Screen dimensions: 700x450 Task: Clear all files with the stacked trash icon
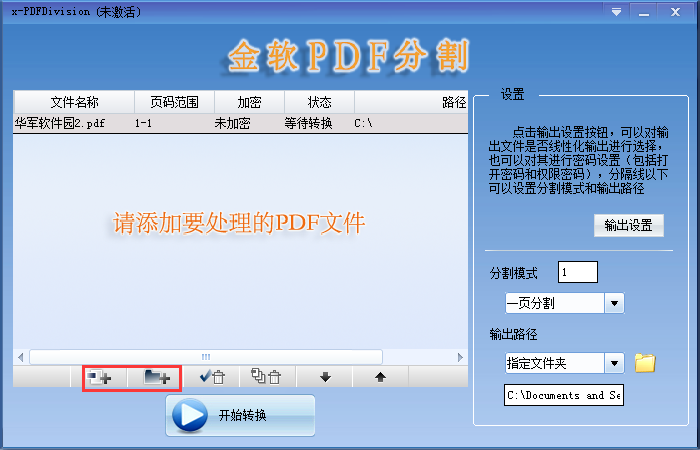267,377
